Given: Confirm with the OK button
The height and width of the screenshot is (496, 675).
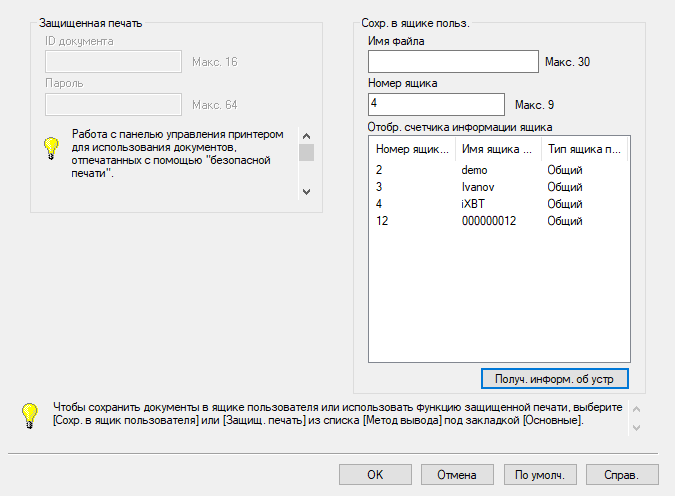Looking at the screenshot, I should [x=375, y=475].
